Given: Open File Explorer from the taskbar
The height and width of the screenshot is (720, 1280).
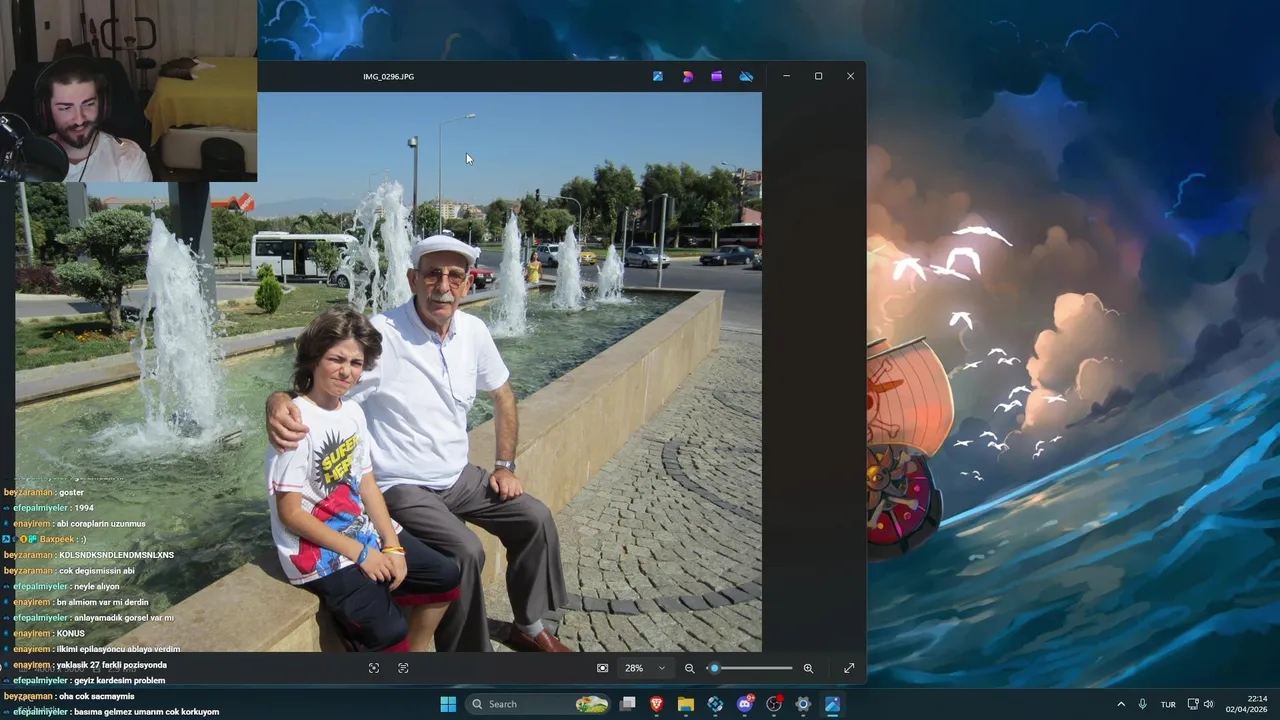Looking at the screenshot, I should tap(686, 704).
